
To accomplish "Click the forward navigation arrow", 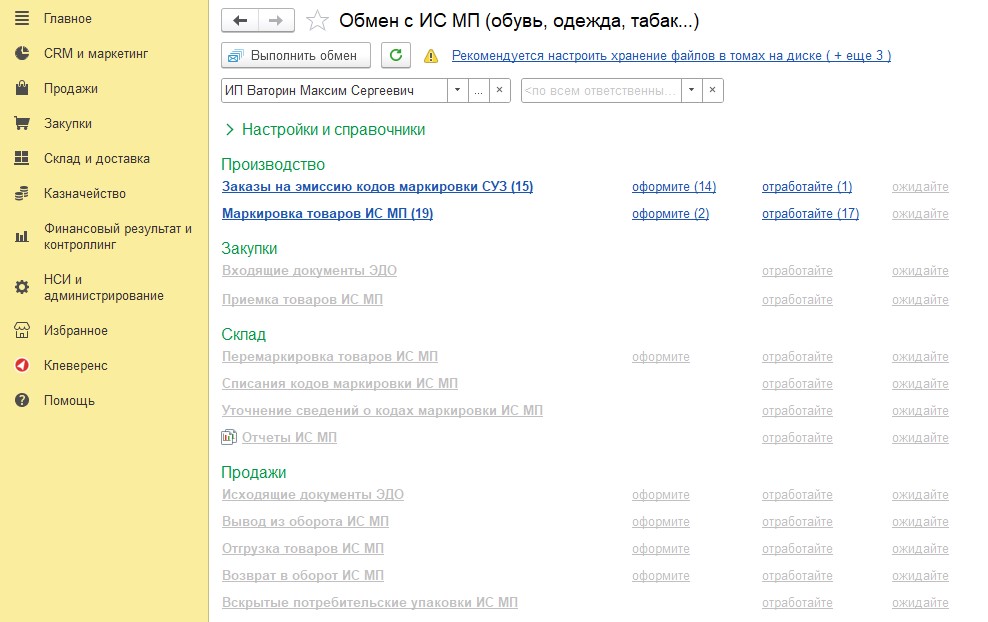I will [x=276, y=20].
